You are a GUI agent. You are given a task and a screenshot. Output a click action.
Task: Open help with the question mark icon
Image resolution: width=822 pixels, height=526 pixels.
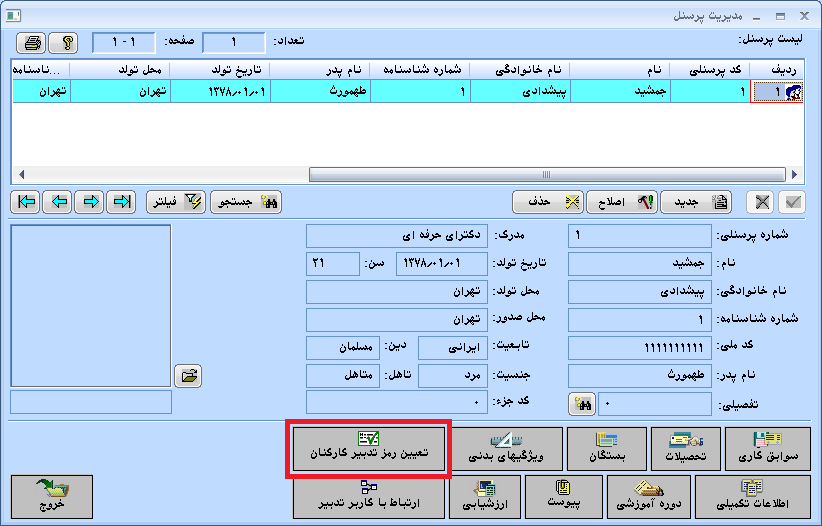[63, 42]
